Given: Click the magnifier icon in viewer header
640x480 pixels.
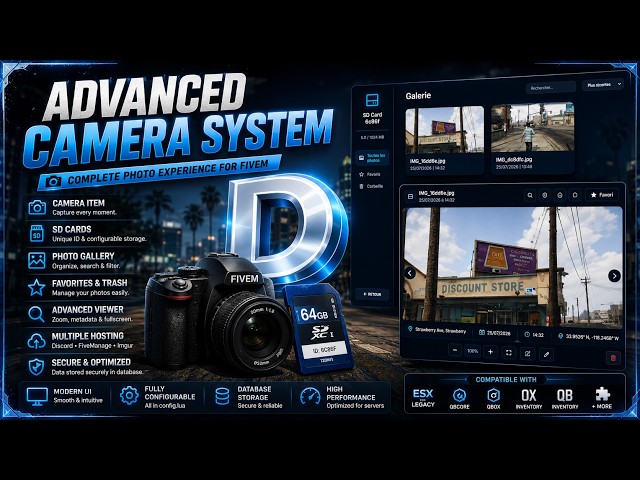Looking at the screenshot, I should click(x=530, y=196).
